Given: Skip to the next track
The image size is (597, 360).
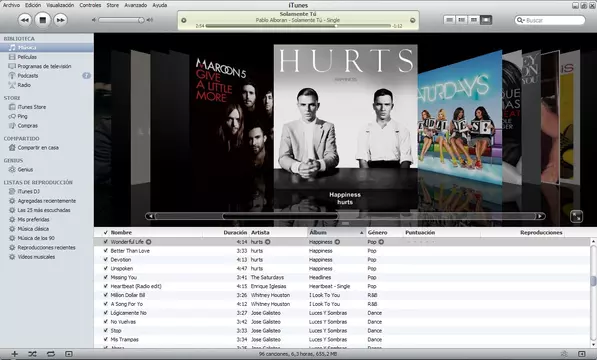Looking at the screenshot, I should pyautogui.click(x=60, y=20).
